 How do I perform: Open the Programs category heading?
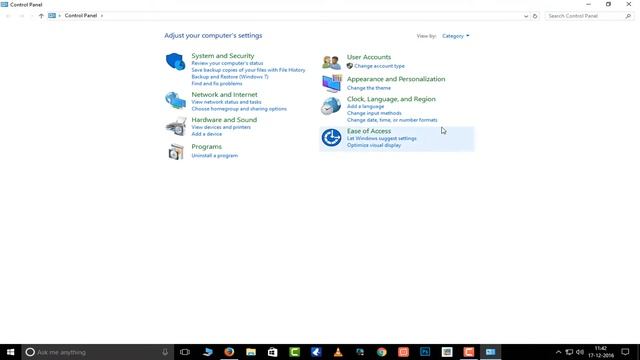[207, 147]
